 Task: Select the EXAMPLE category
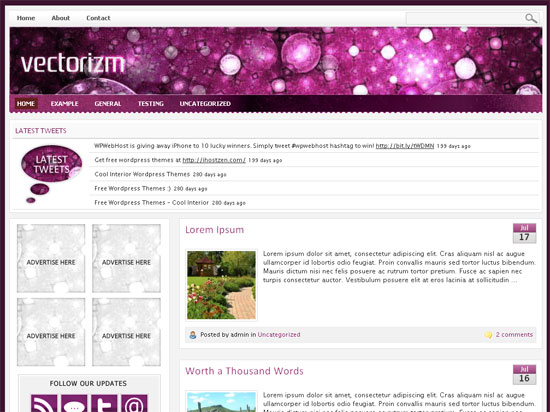pos(65,103)
